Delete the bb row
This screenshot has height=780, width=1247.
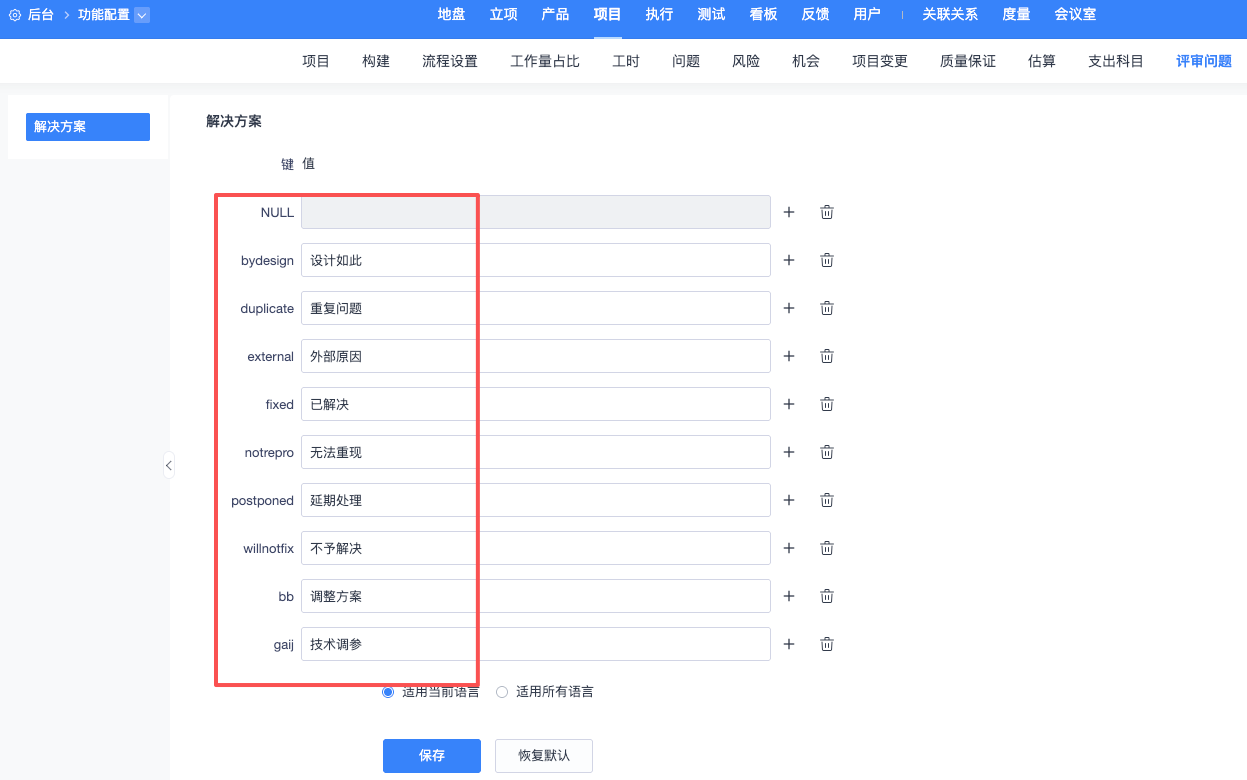(x=827, y=596)
